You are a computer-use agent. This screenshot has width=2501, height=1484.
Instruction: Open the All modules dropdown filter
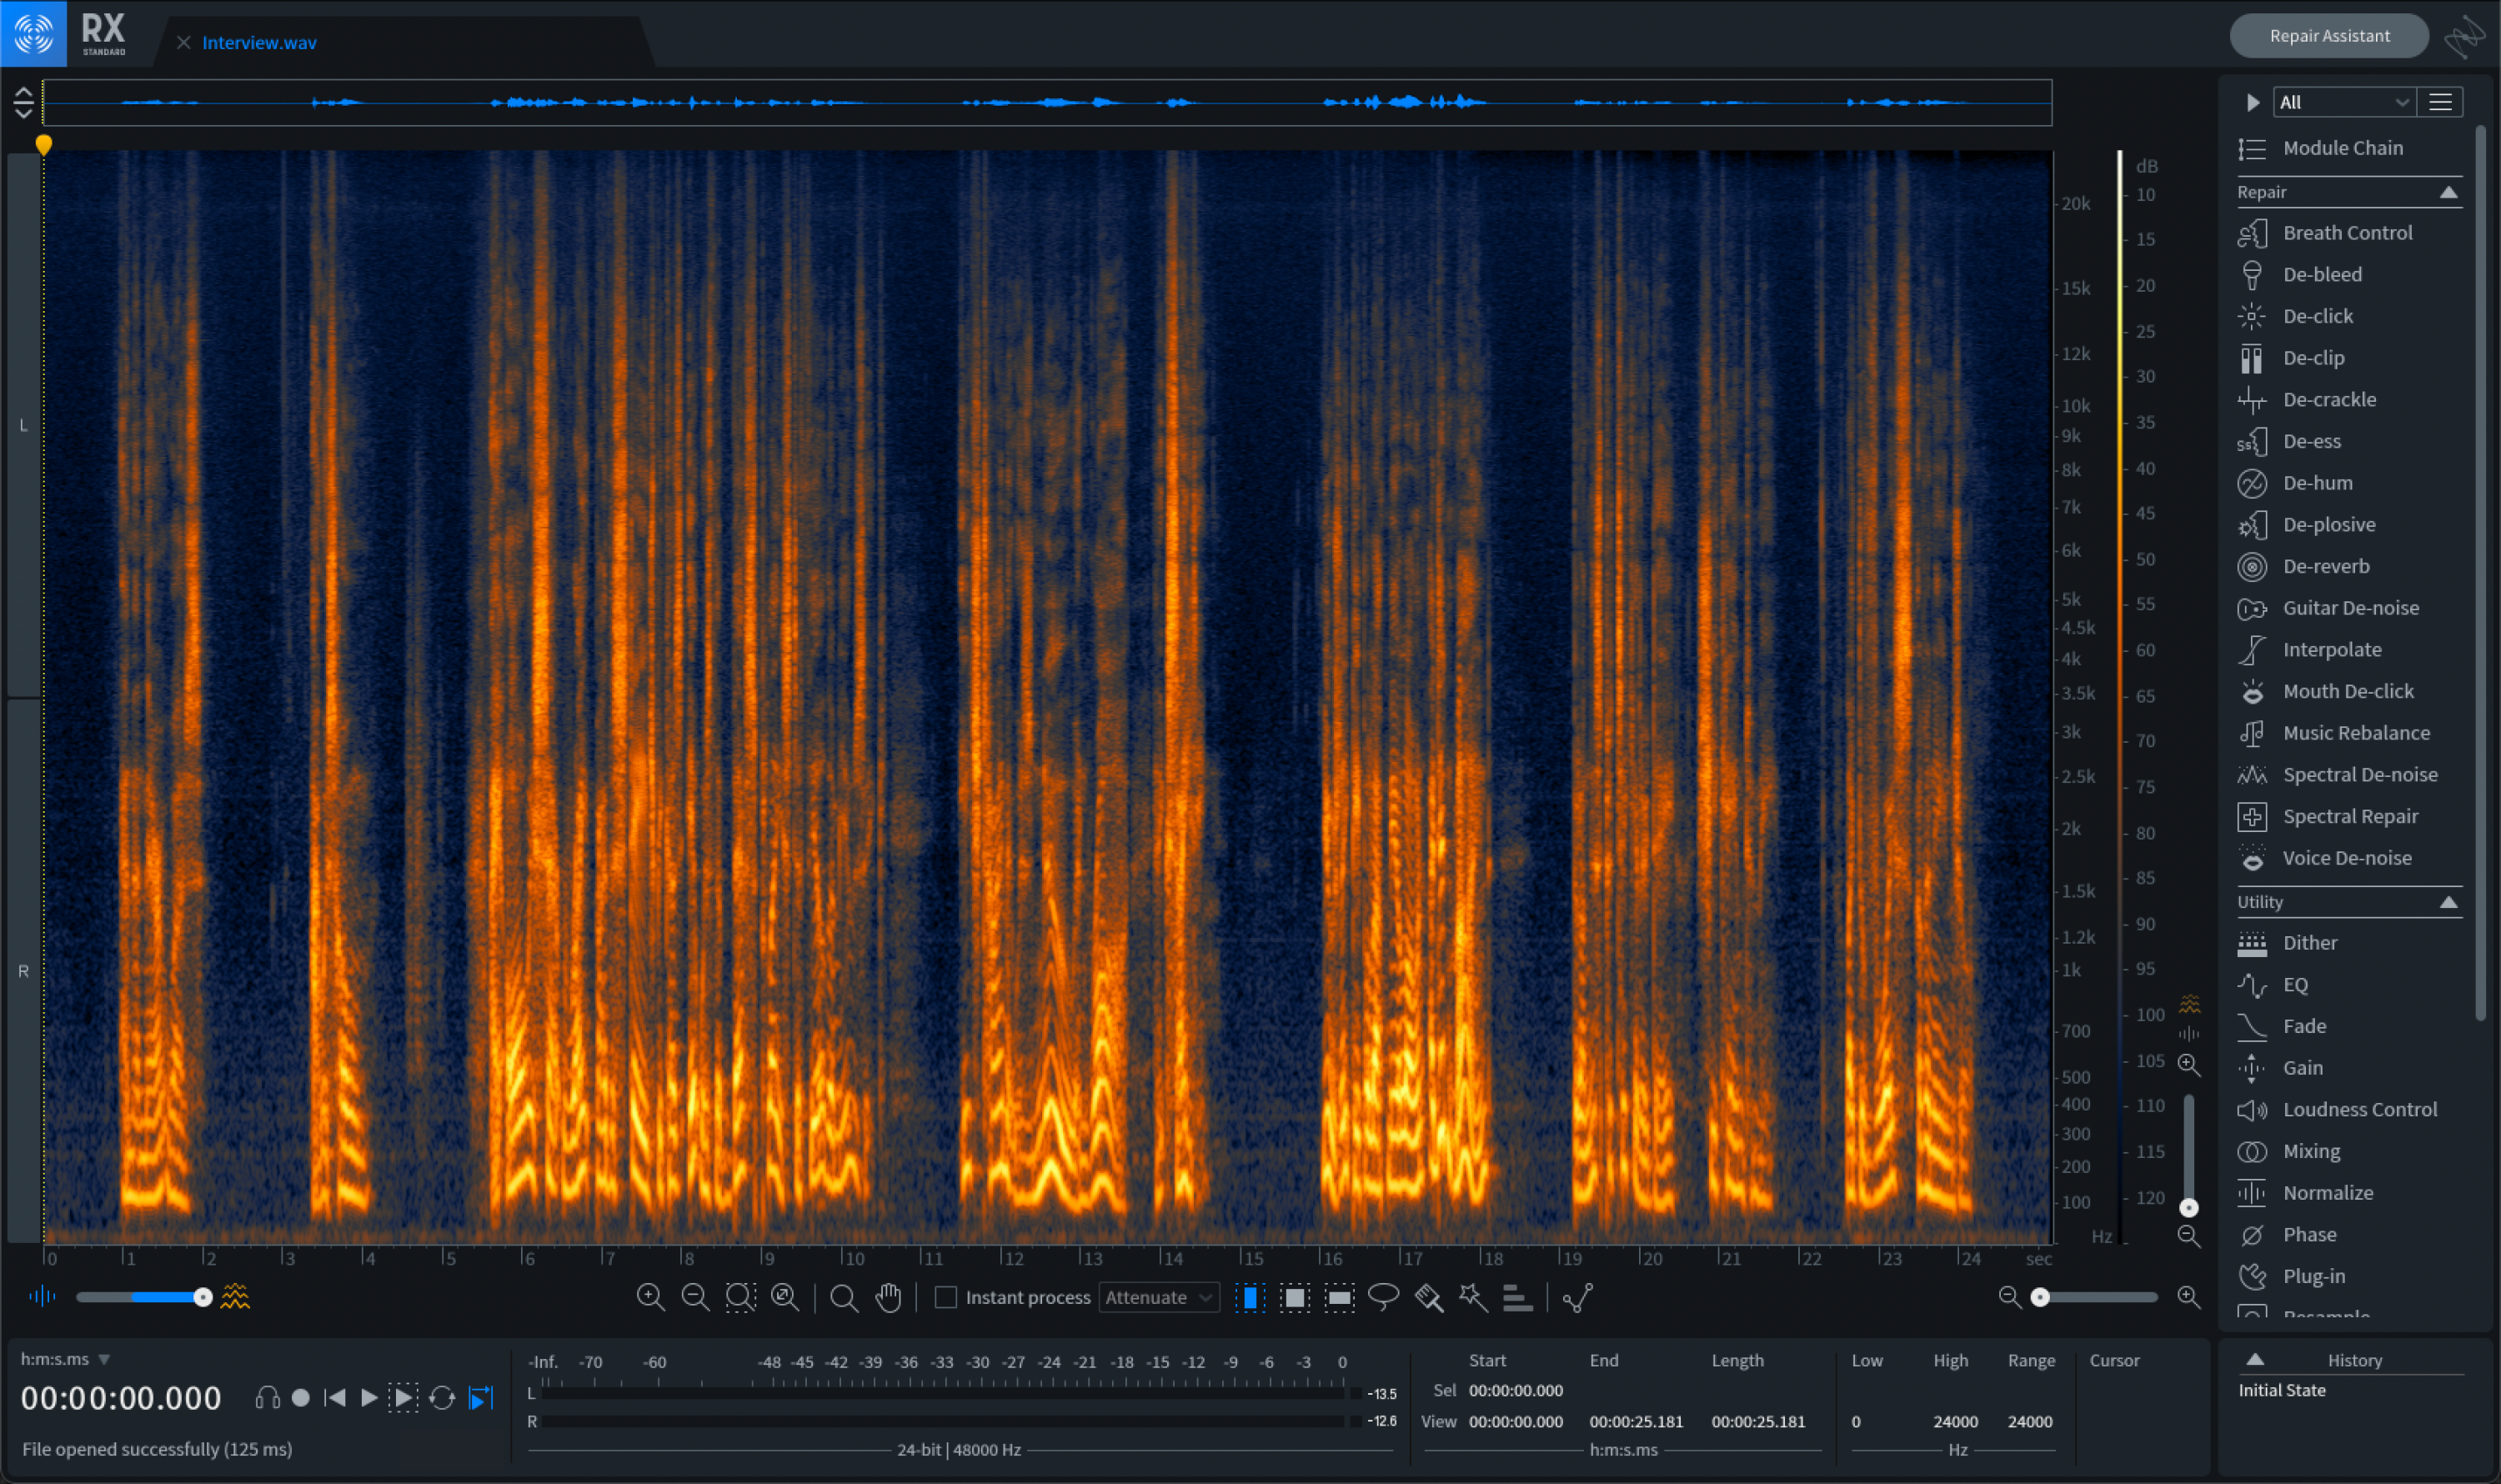click(2340, 101)
